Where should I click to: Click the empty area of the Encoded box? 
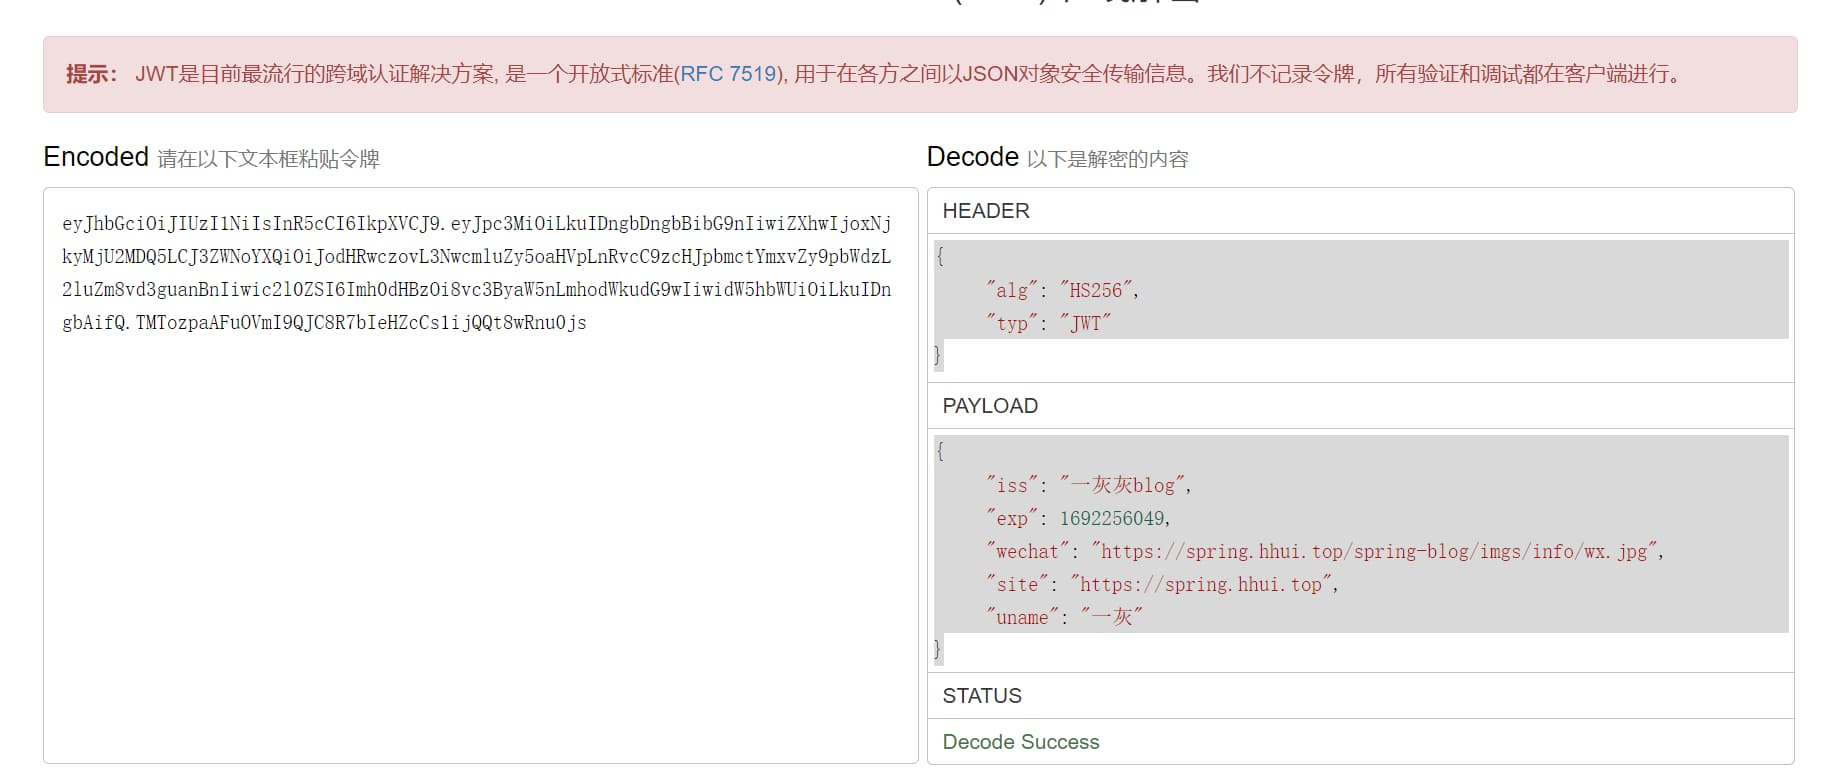coord(480,560)
